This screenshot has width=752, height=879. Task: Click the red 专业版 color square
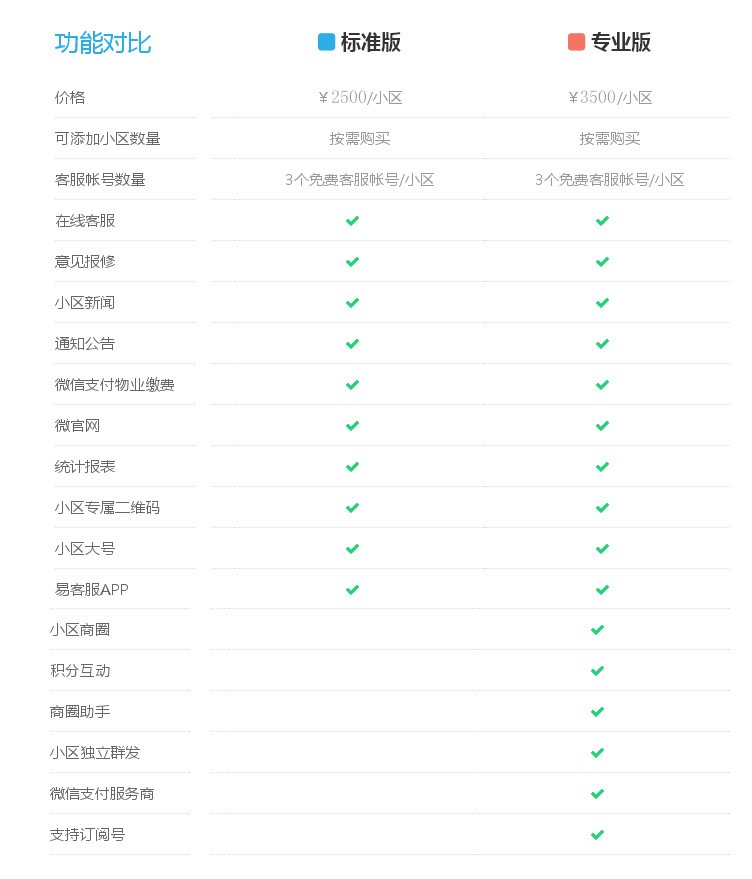[576, 42]
